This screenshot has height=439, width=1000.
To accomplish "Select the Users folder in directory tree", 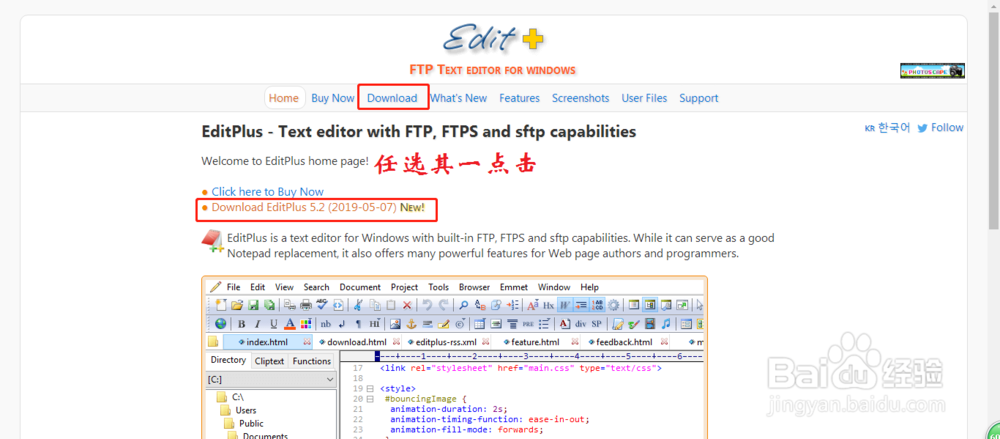I will point(238,410).
